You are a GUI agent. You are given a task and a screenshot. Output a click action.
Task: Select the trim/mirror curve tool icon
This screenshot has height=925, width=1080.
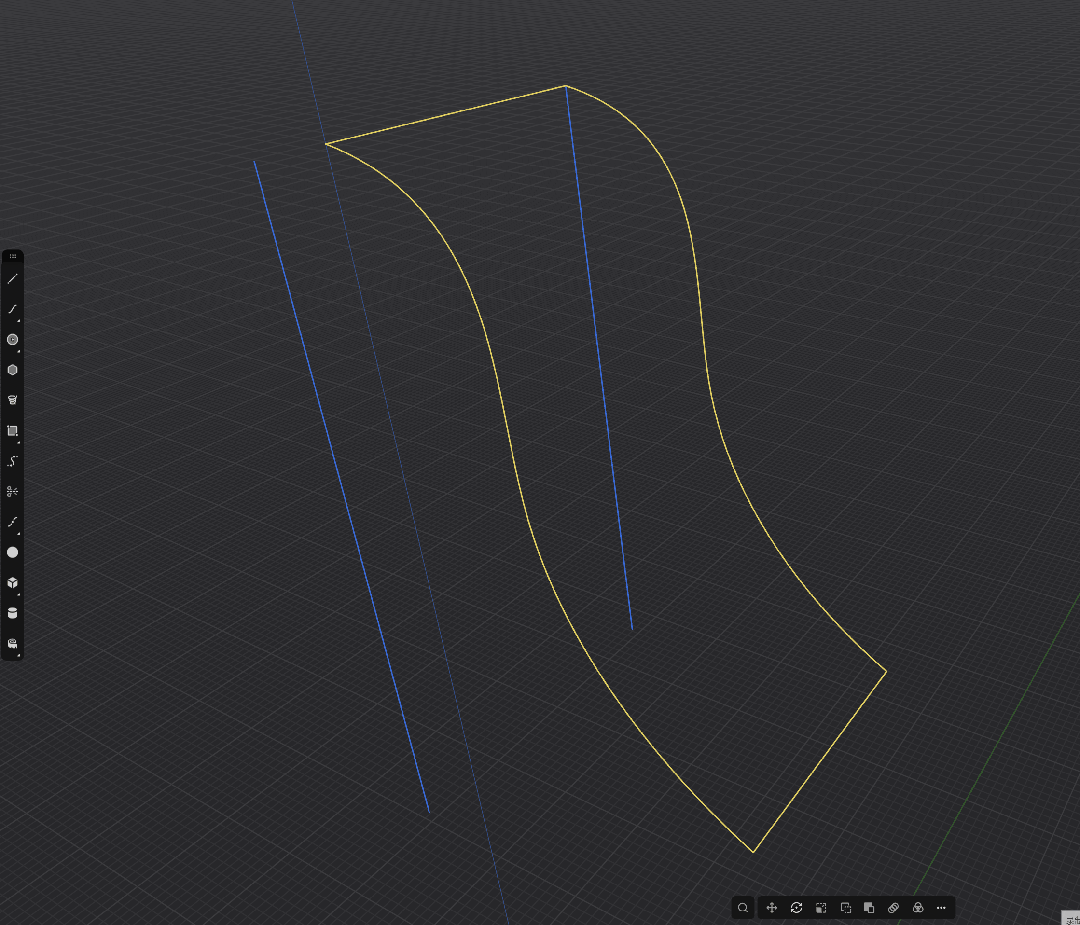[12, 492]
